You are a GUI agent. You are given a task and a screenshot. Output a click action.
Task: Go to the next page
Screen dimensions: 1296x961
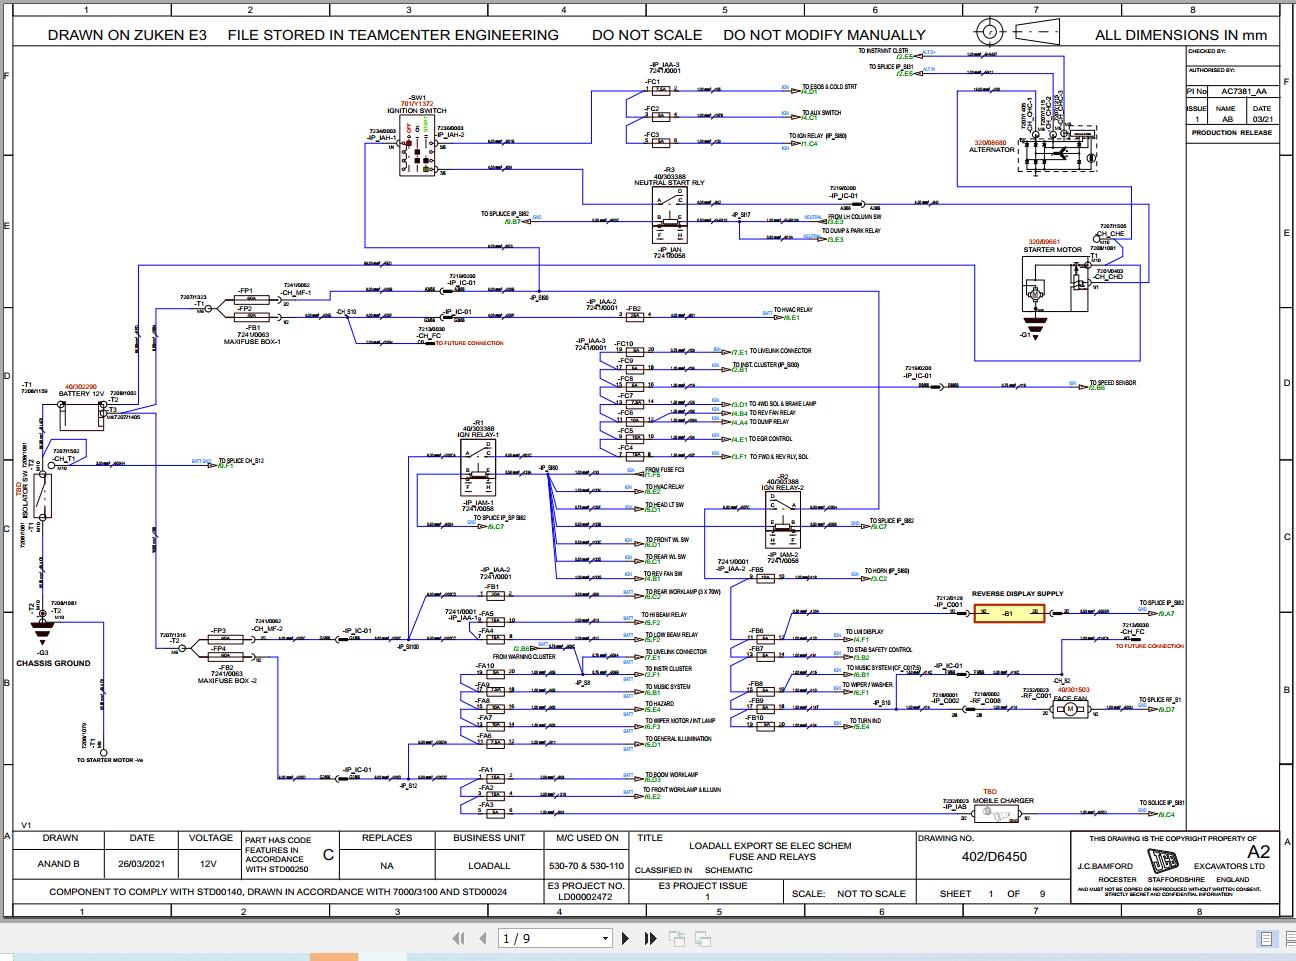[x=626, y=938]
